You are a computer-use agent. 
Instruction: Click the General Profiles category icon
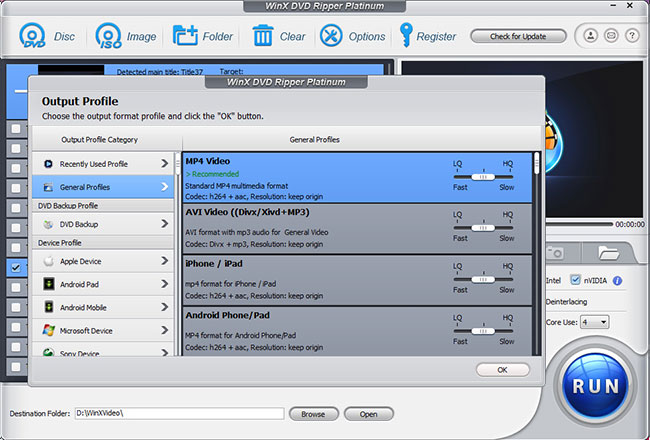point(49,187)
